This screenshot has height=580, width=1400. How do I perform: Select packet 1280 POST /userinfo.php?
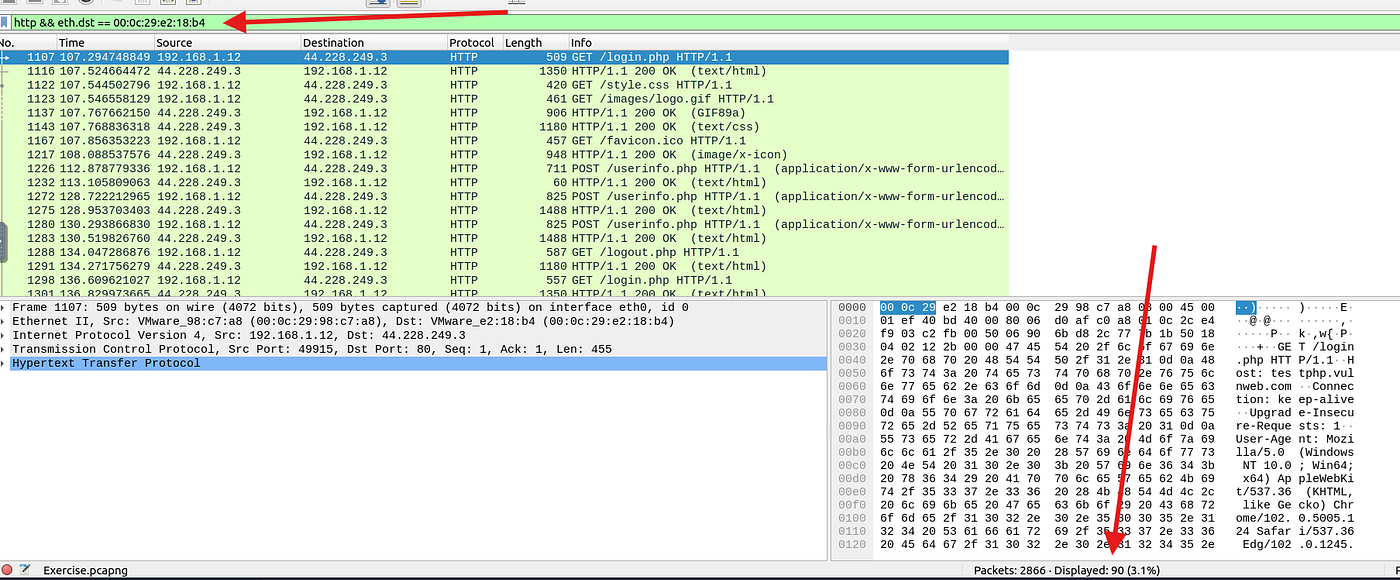point(504,225)
